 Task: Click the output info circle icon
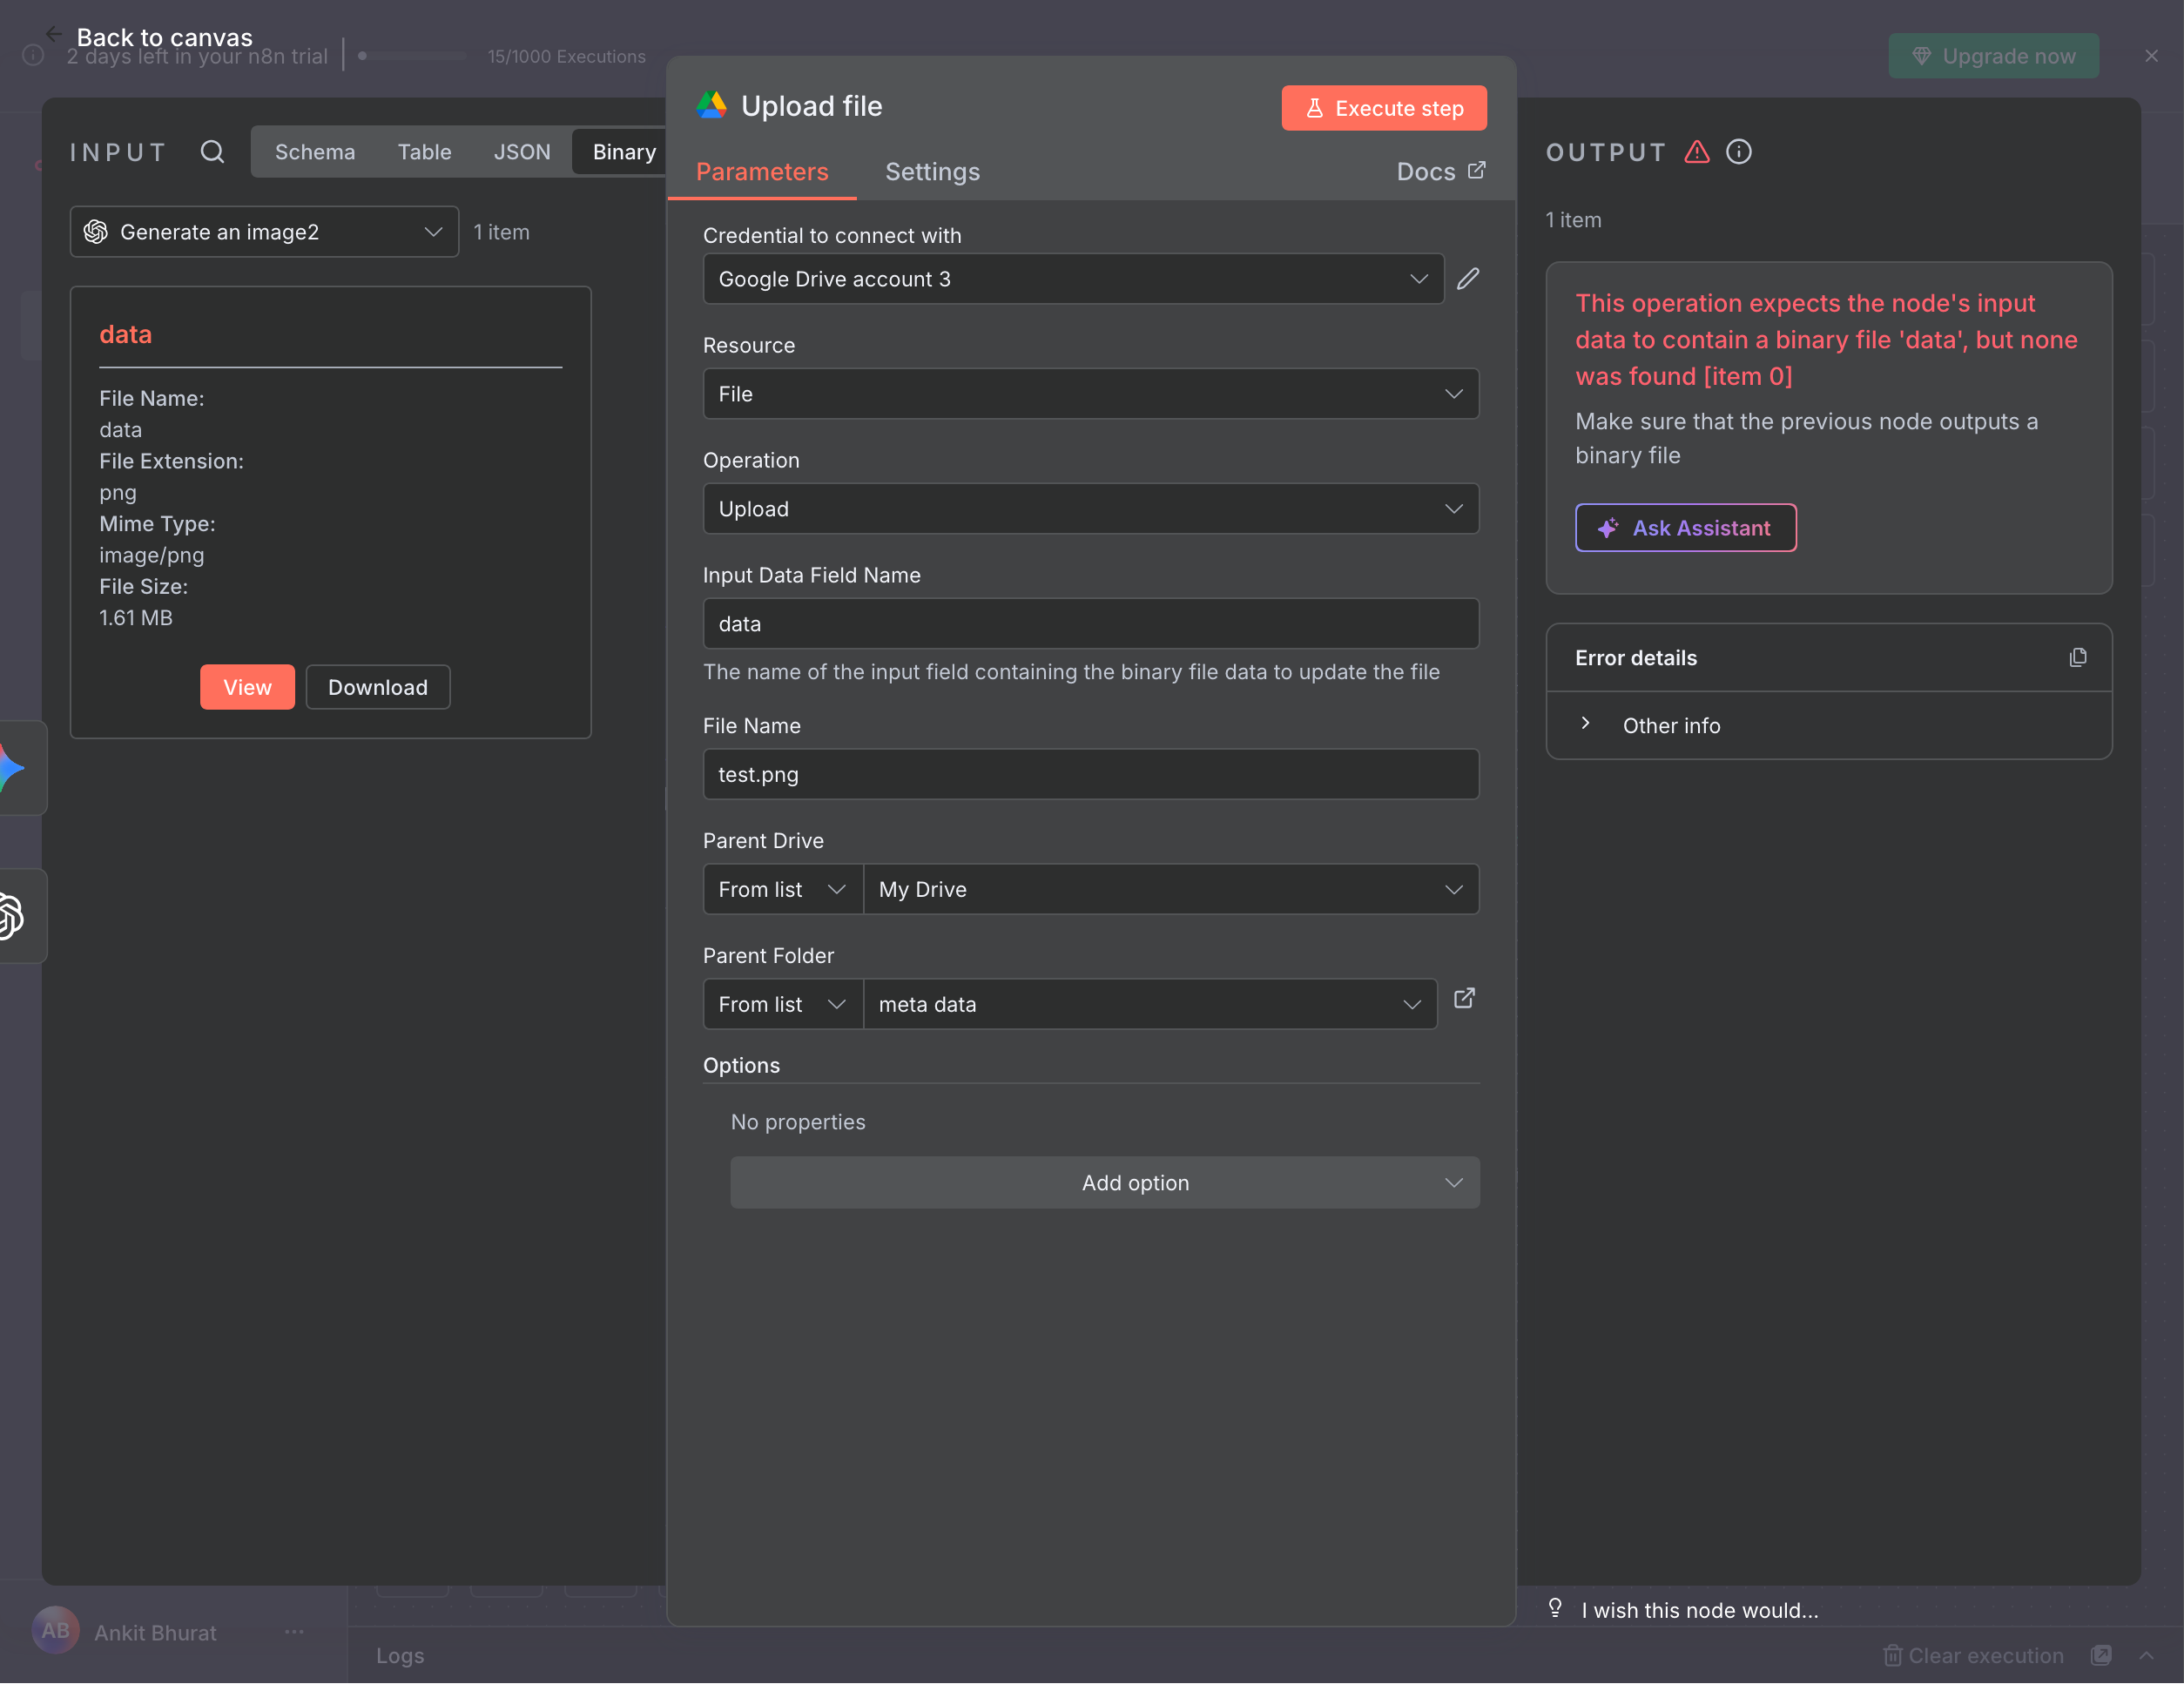[1739, 152]
